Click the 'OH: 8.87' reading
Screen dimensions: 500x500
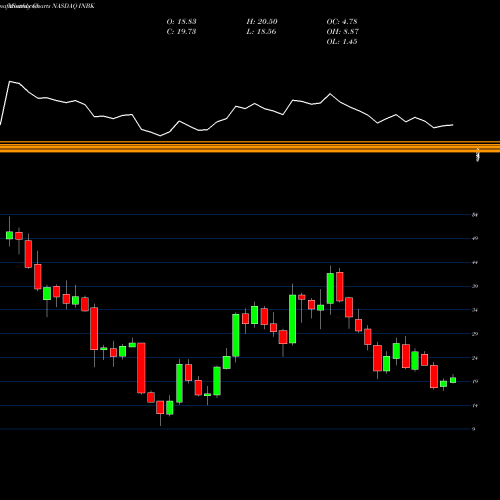[x=343, y=32]
